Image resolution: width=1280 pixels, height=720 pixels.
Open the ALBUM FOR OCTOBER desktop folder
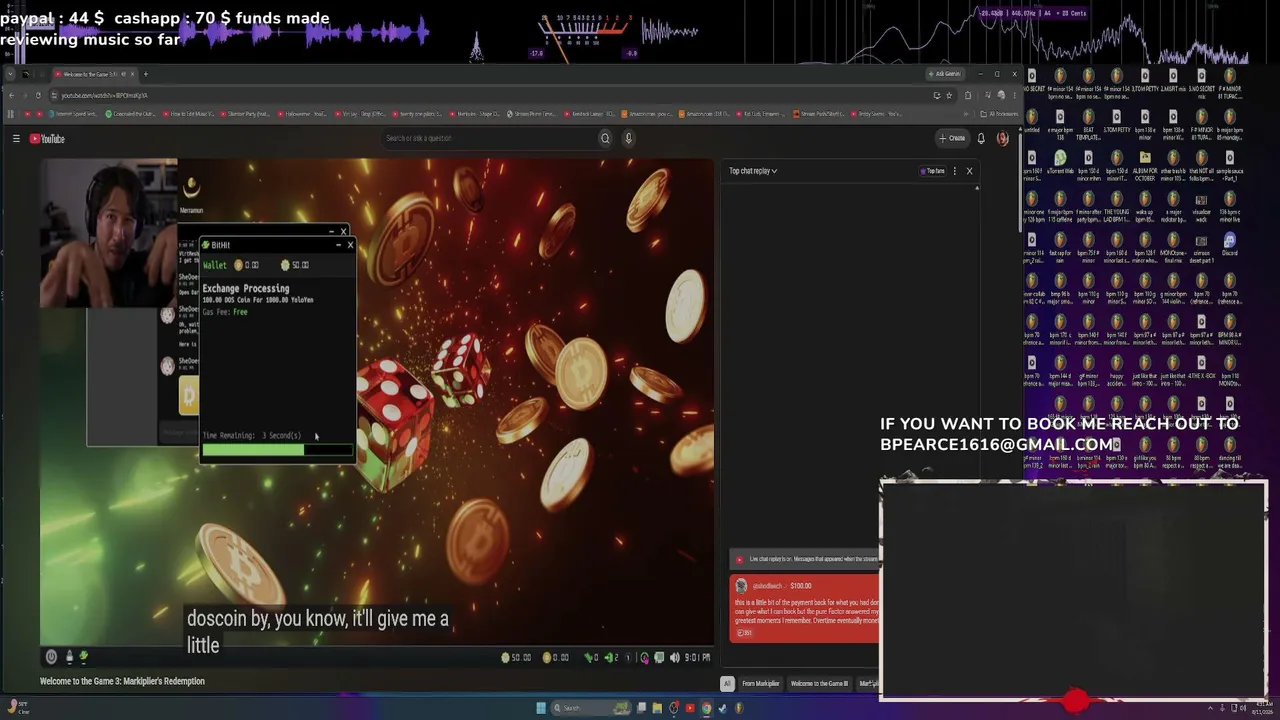(1145, 163)
